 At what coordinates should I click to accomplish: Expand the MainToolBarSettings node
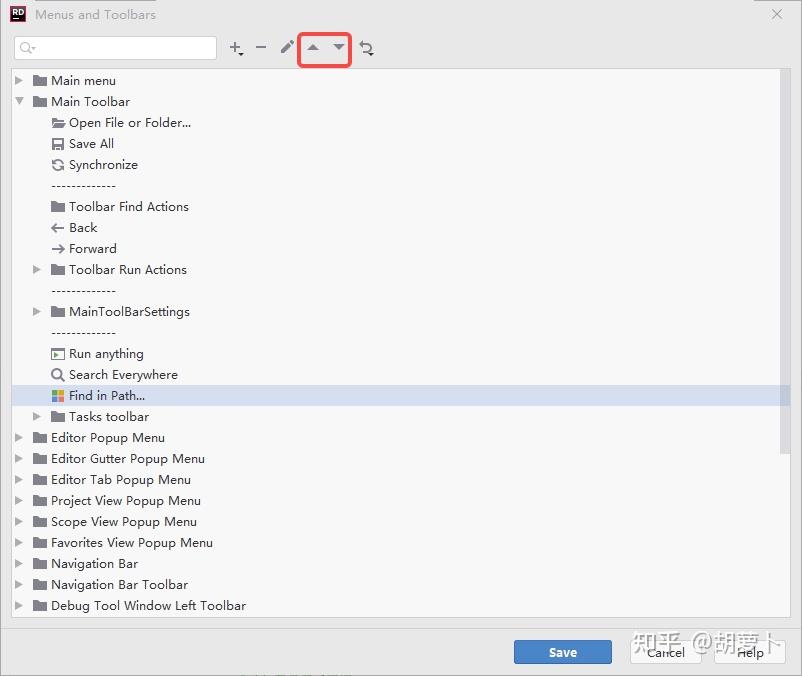(37, 311)
